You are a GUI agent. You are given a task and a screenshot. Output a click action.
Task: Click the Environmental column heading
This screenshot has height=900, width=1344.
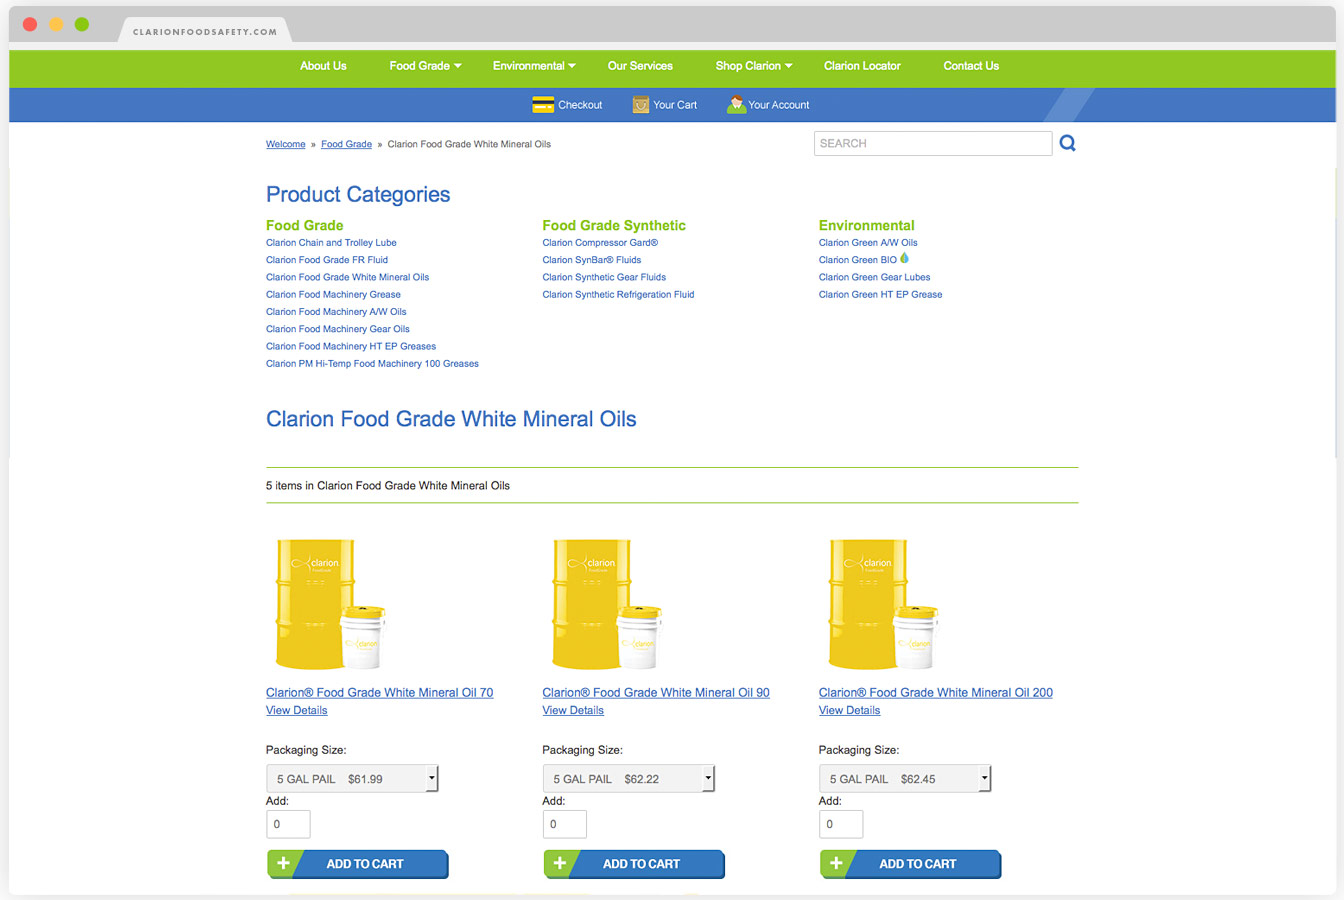866,225
